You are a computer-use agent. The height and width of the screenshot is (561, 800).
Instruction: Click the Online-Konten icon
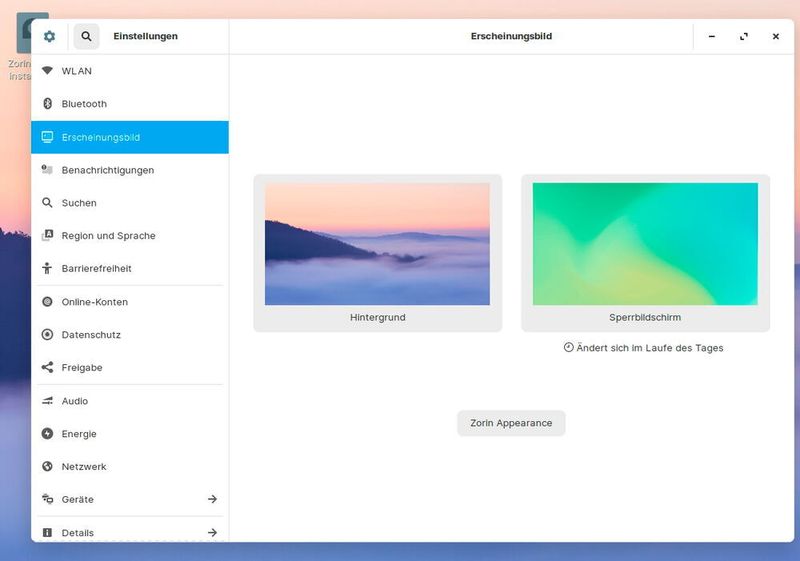(x=47, y=301)
